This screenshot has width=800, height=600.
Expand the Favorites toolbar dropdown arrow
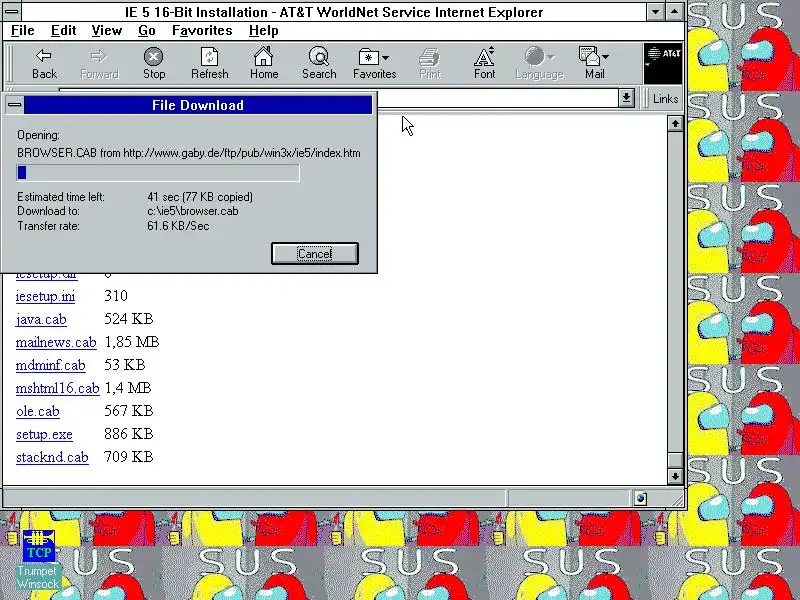point(385,58)
